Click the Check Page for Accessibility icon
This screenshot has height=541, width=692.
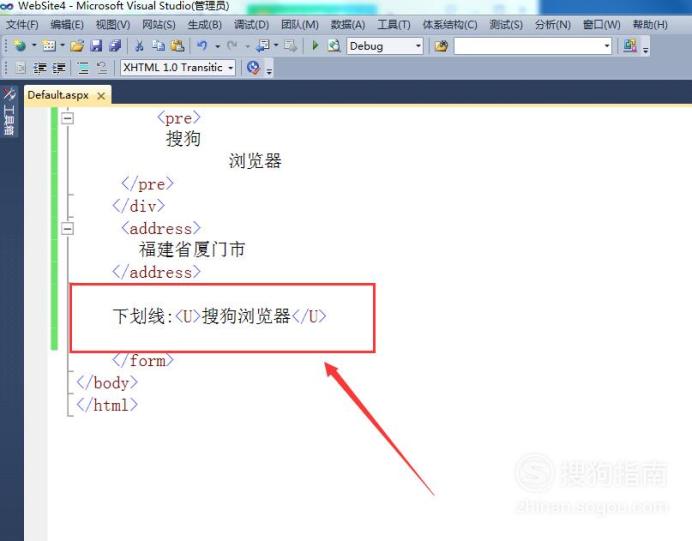pos(254,68)
